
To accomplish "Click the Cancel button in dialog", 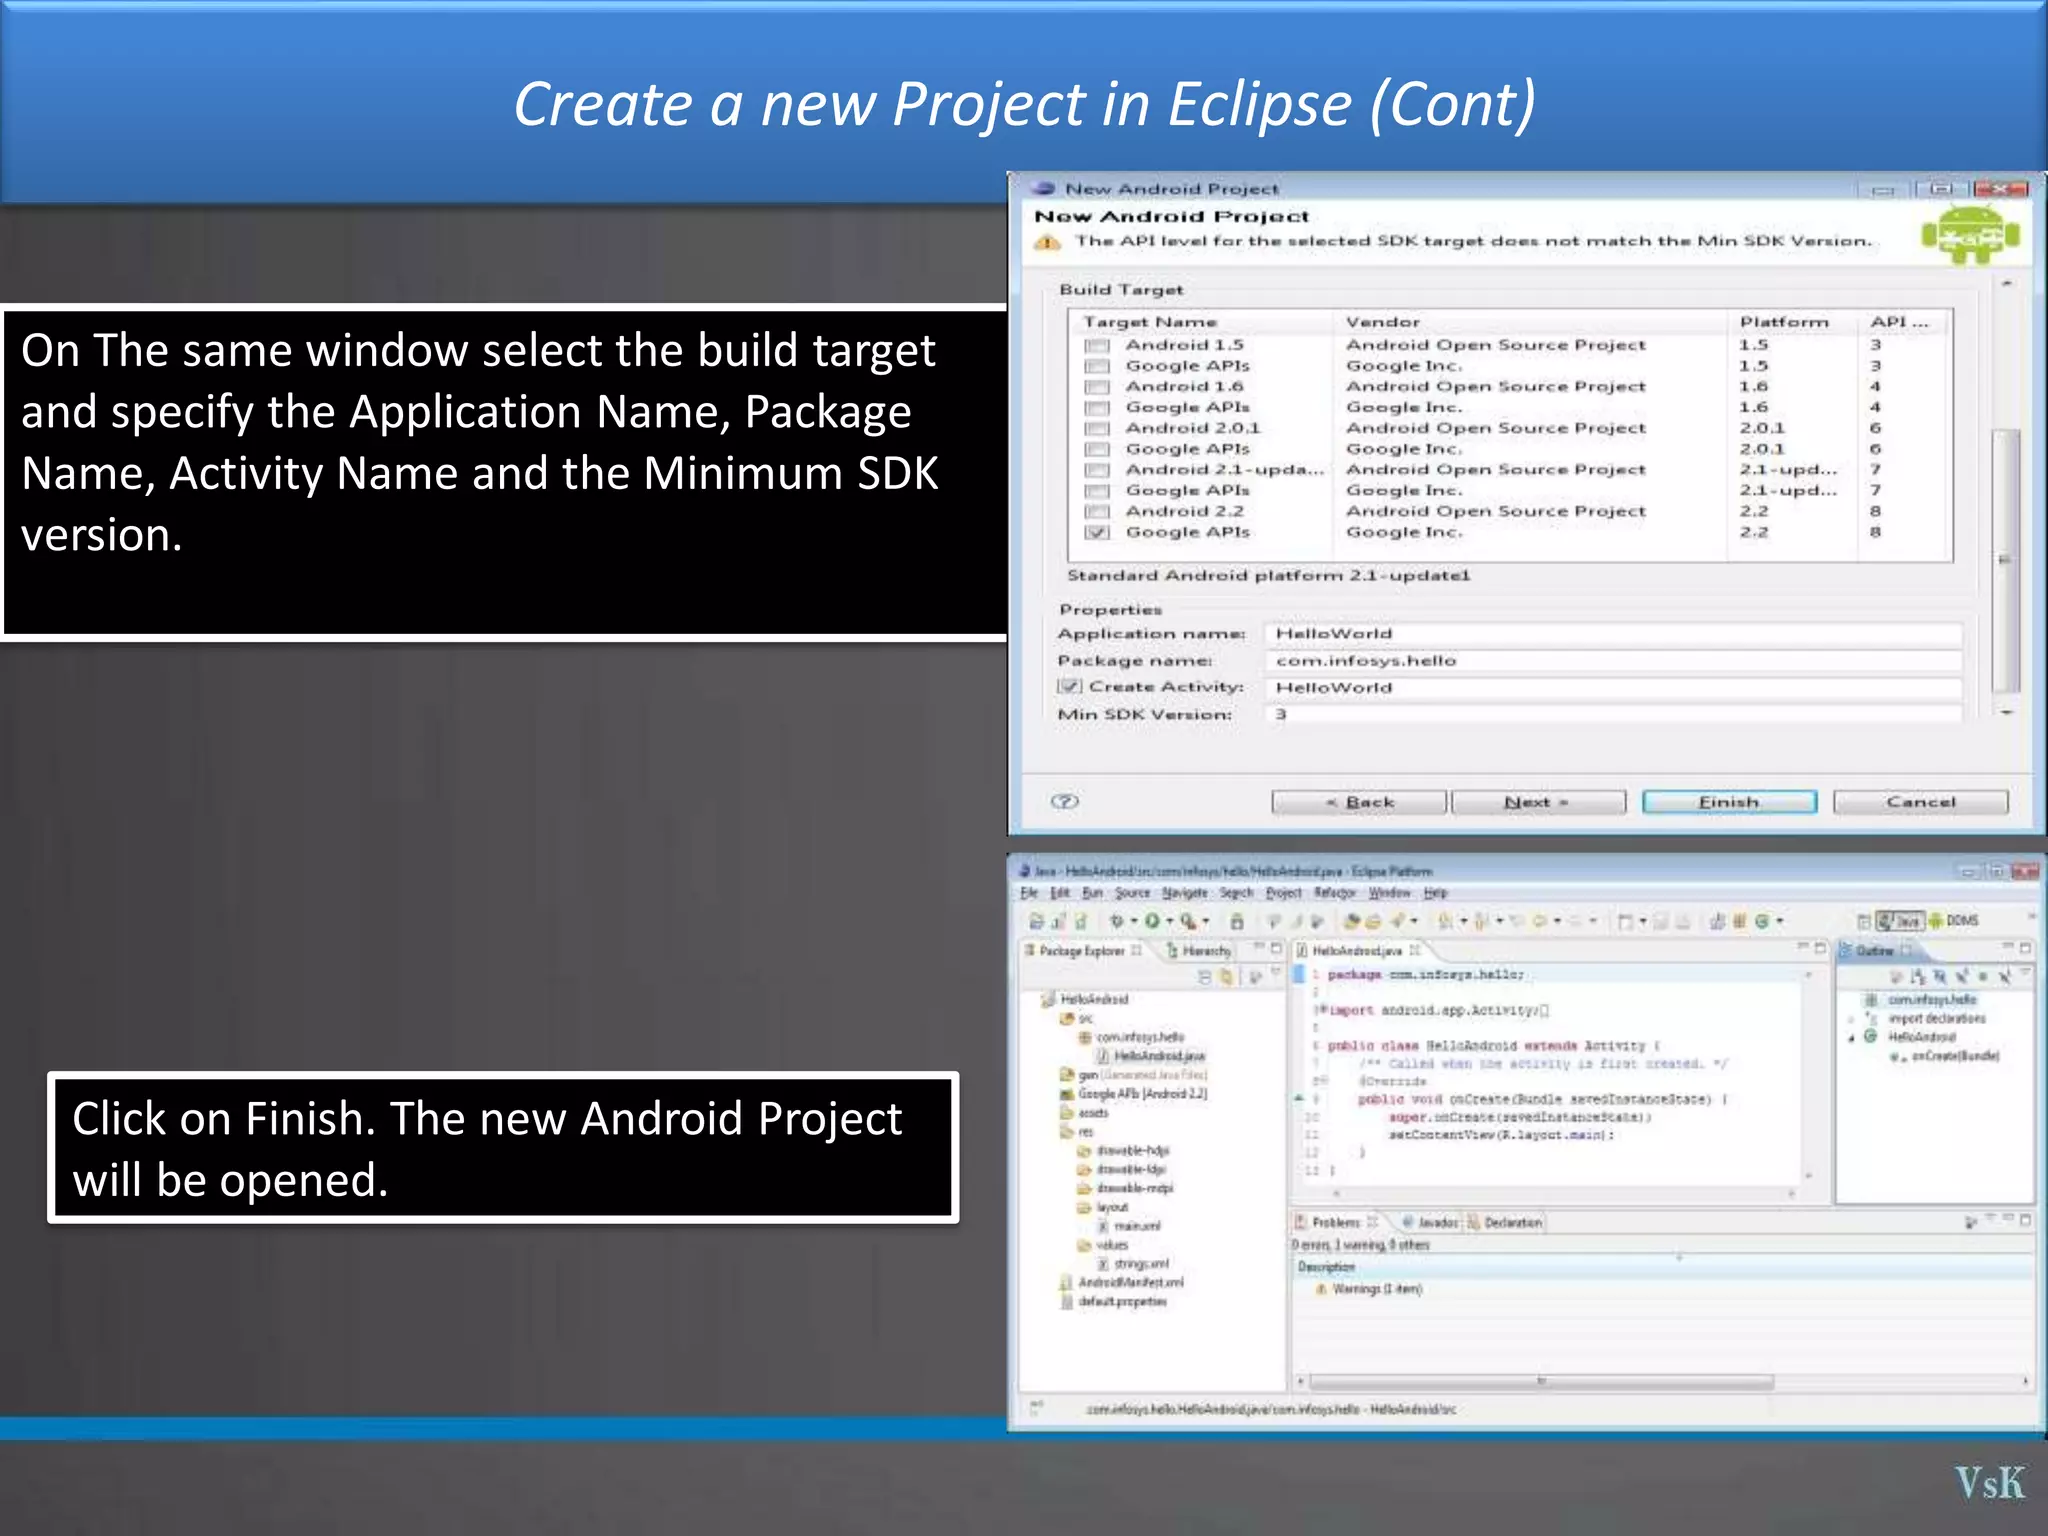I will [x=1920, y=802].
